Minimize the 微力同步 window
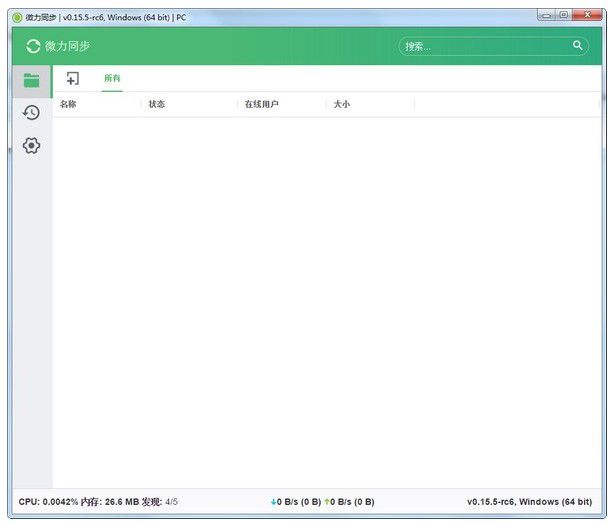The width and height of the screenshot is (609, 525). pos(546,16)
